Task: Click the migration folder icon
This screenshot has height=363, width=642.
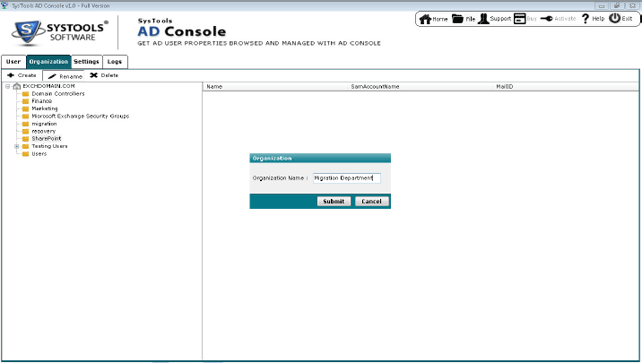Action: [x=25, y=124]
